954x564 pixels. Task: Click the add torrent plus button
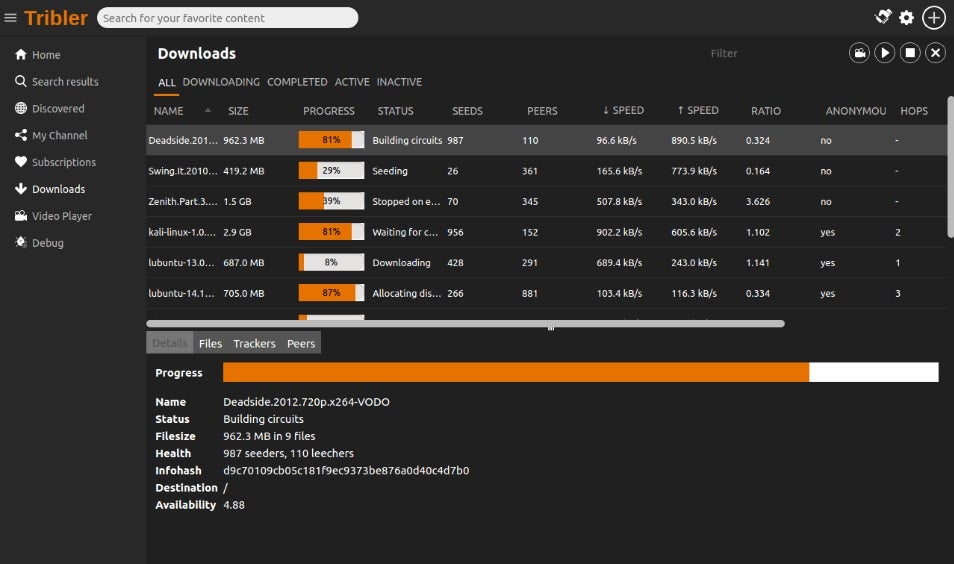click(933, 17)
